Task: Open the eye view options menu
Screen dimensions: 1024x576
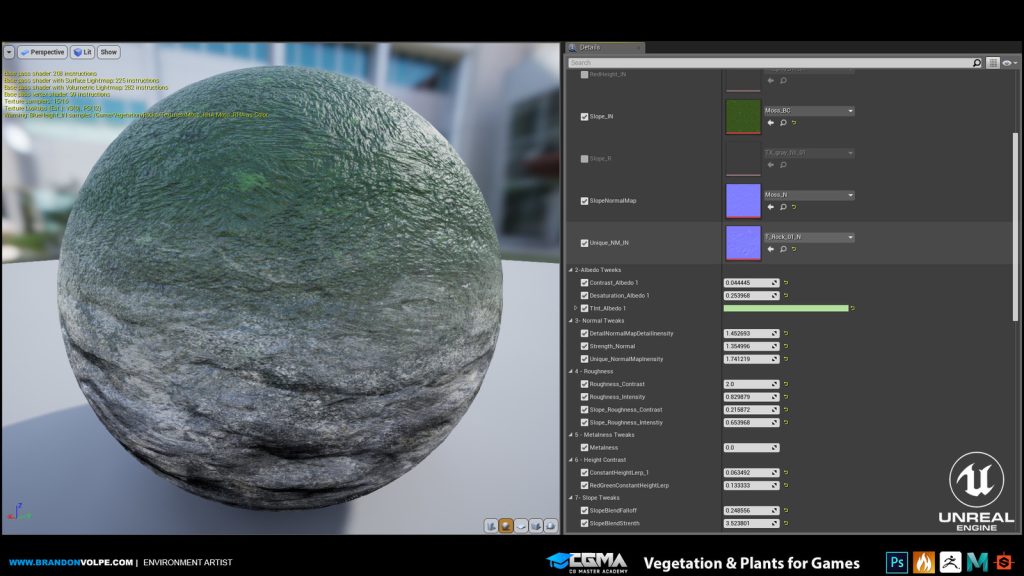Action: point(1007,62)
